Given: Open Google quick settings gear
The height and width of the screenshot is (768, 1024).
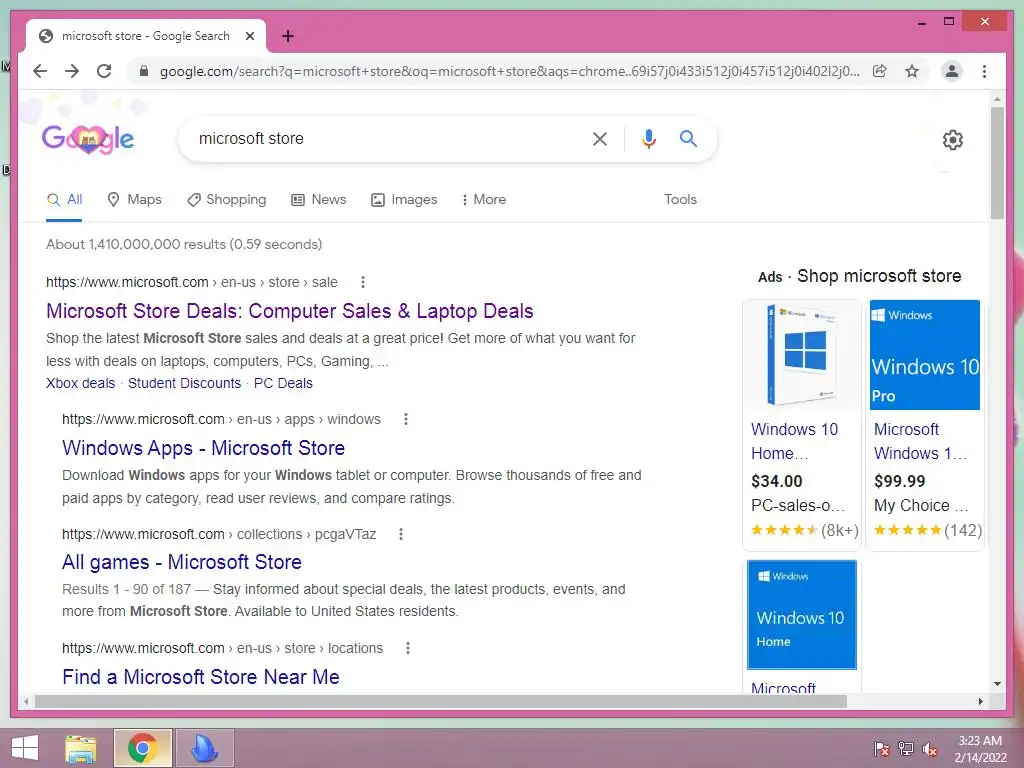Looking at the screenshot, I should (x=952, y=140).
